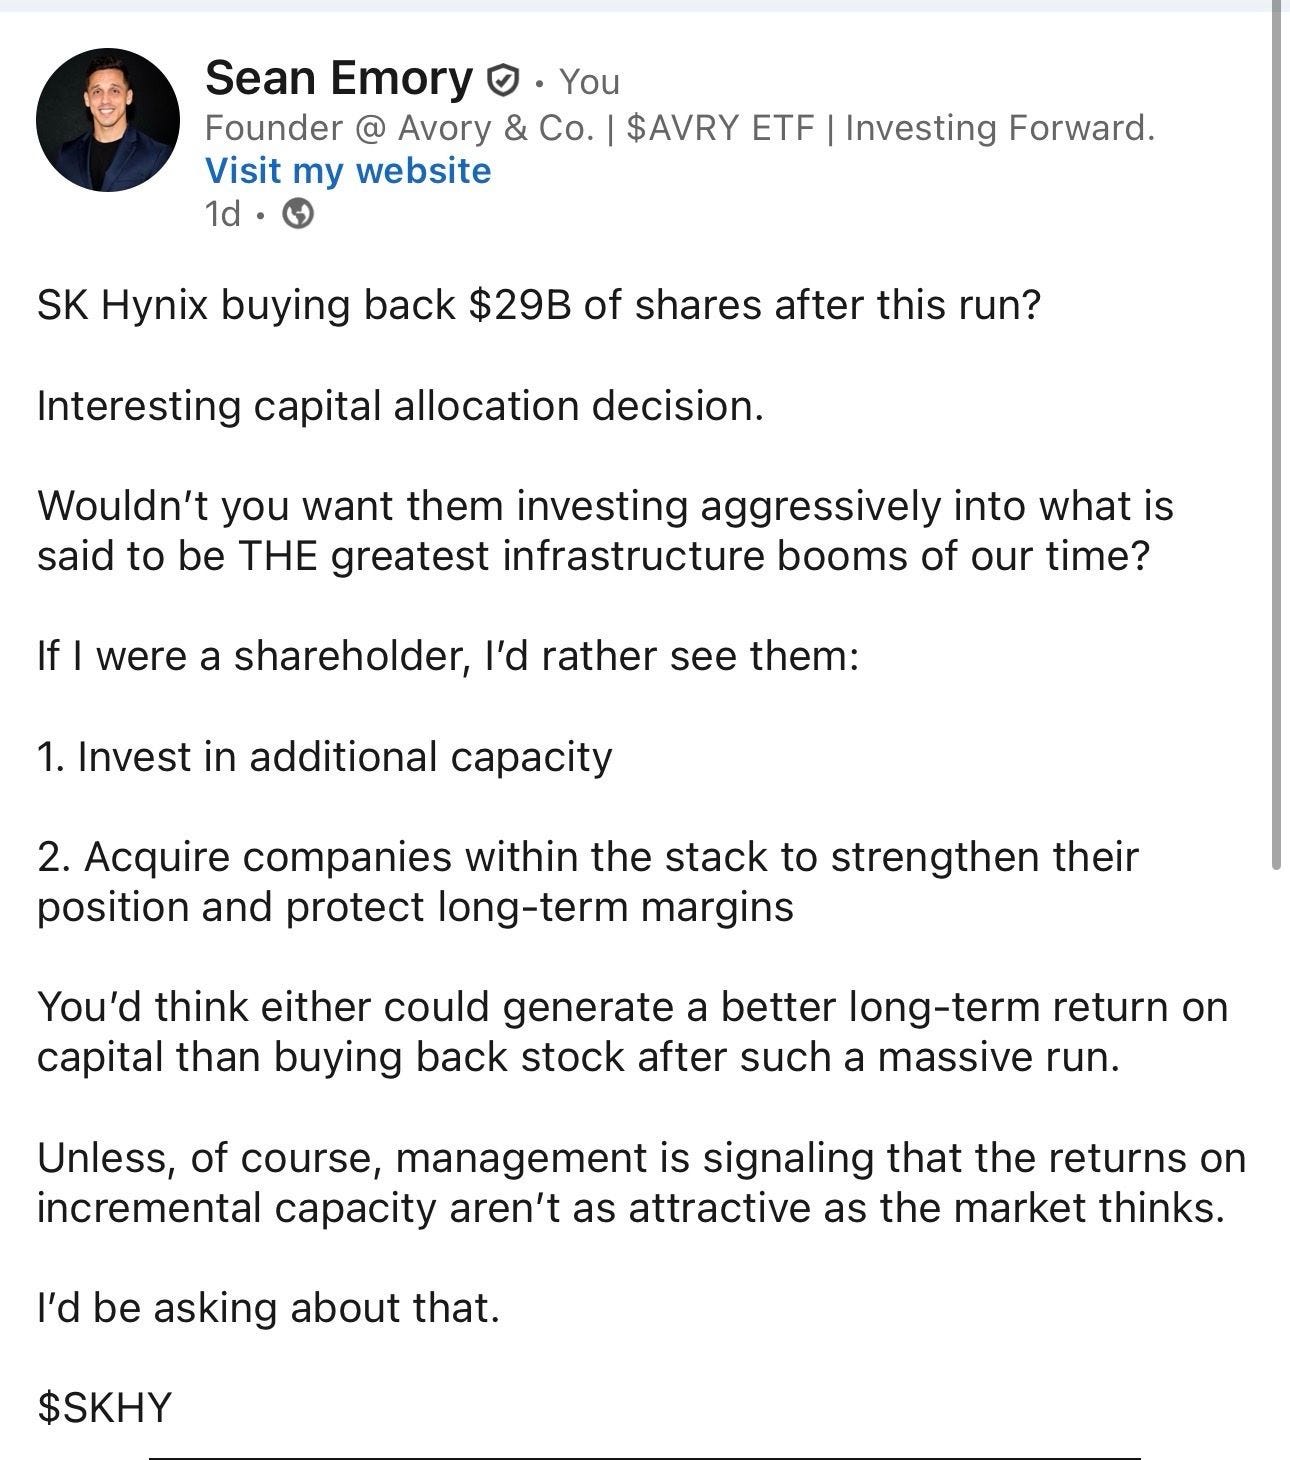
Task: Click the SK Hynix buying back sentence
Action: point(539,306)
